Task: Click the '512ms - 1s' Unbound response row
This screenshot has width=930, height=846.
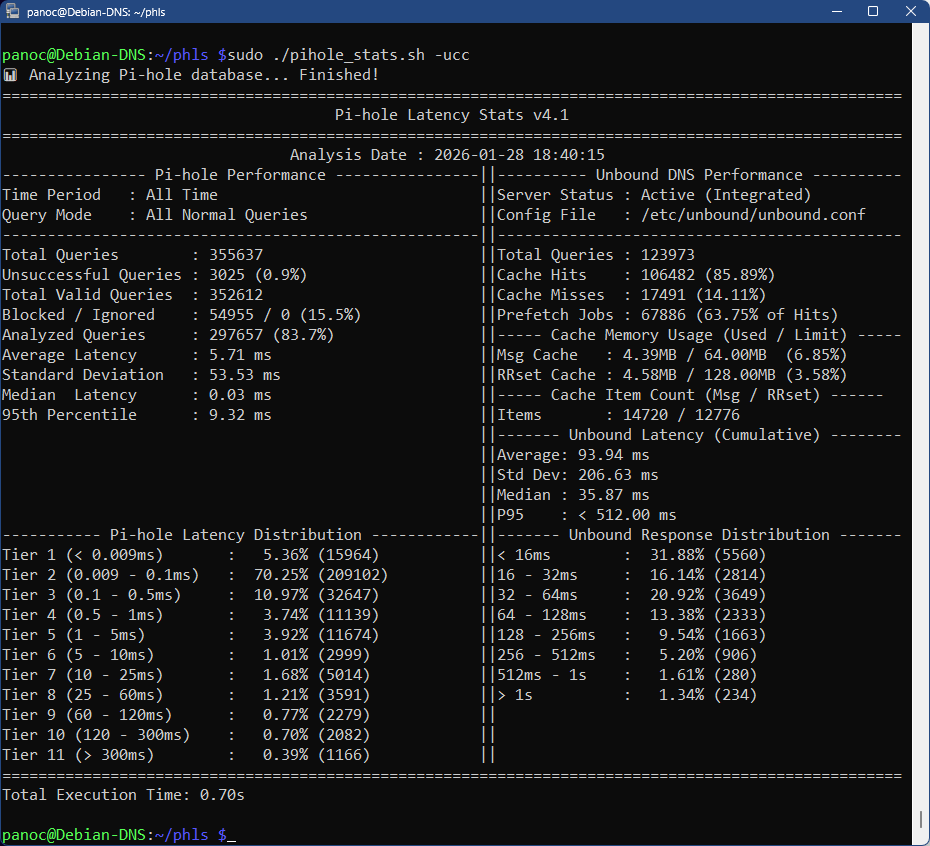Action: [627, 675]
